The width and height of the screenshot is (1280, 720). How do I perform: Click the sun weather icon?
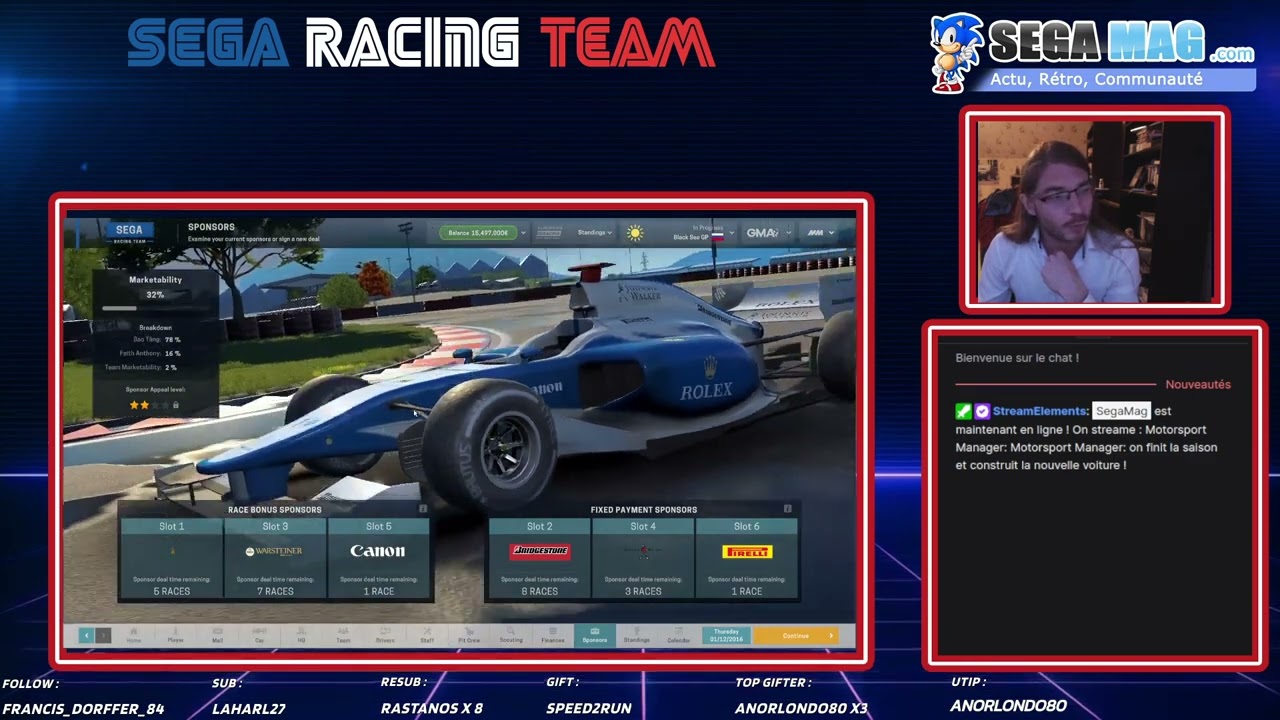point(635,233)
